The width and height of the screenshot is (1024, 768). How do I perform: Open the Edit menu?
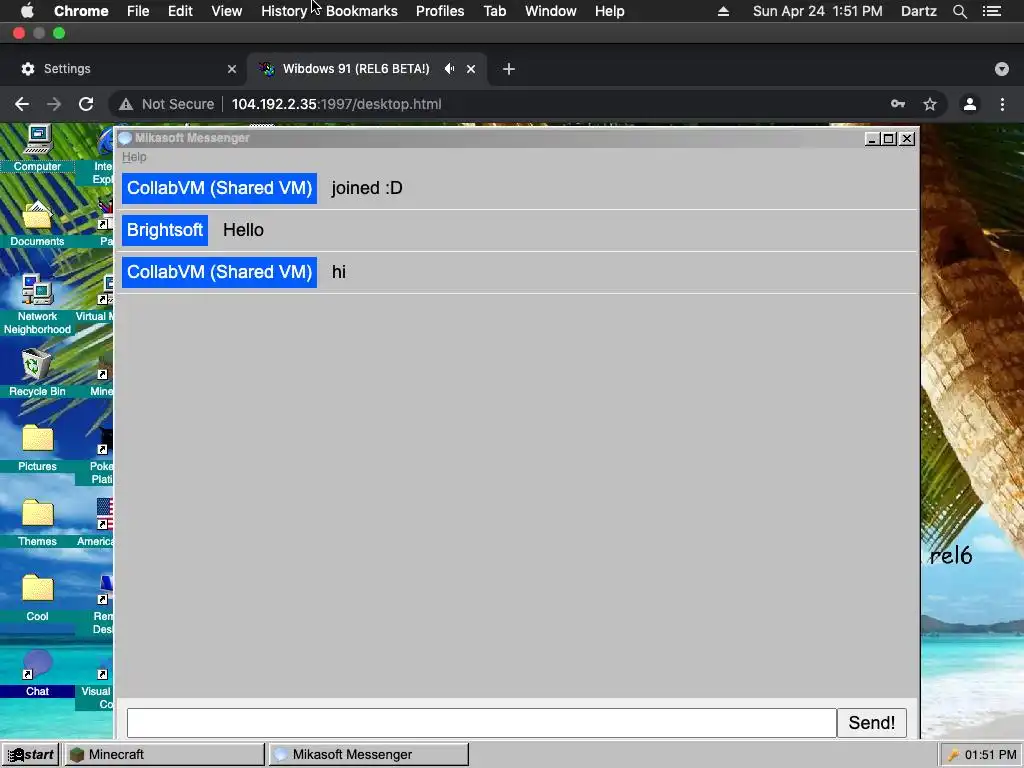pyautogui.click(x=180, y=11)
